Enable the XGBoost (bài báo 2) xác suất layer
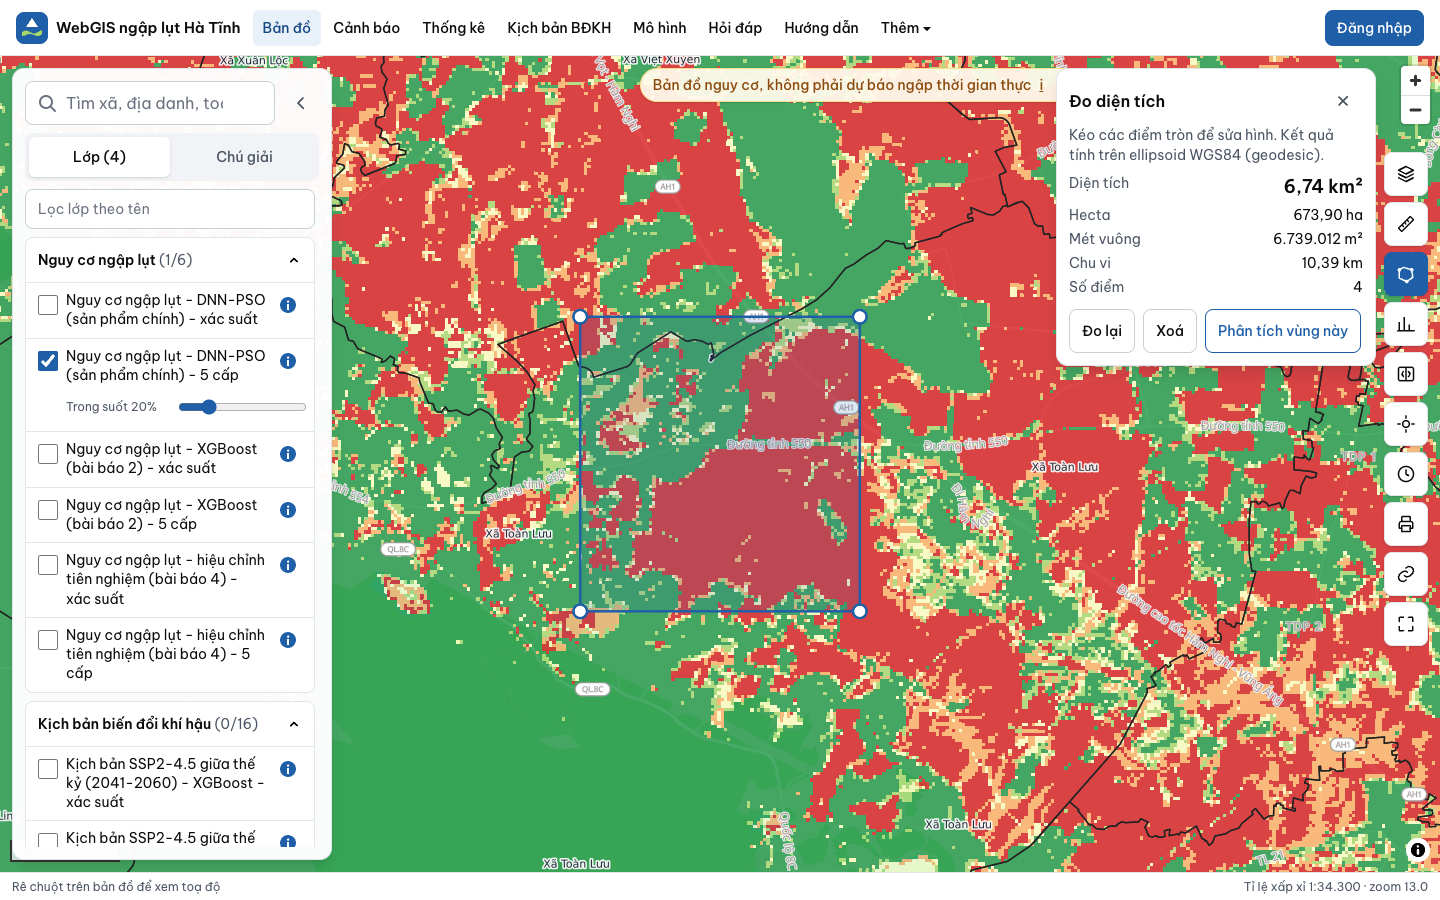Image resolution: width=1440 pixels, height=900 pixels. point(48,454)
